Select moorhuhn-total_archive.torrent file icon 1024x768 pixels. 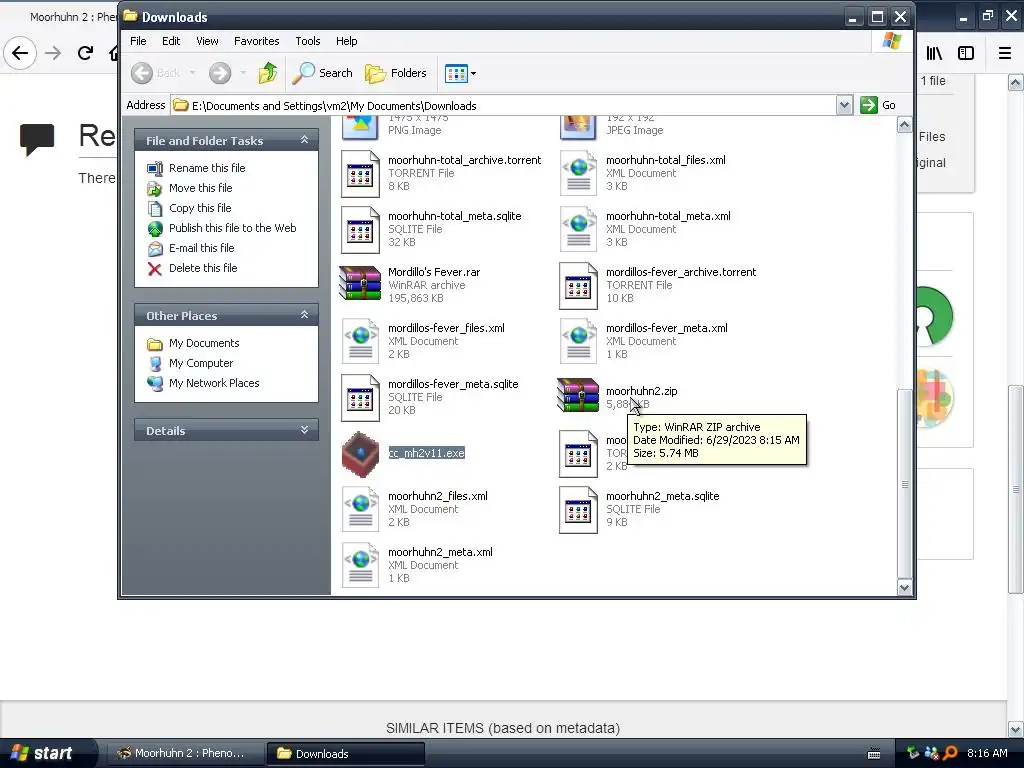360,174
